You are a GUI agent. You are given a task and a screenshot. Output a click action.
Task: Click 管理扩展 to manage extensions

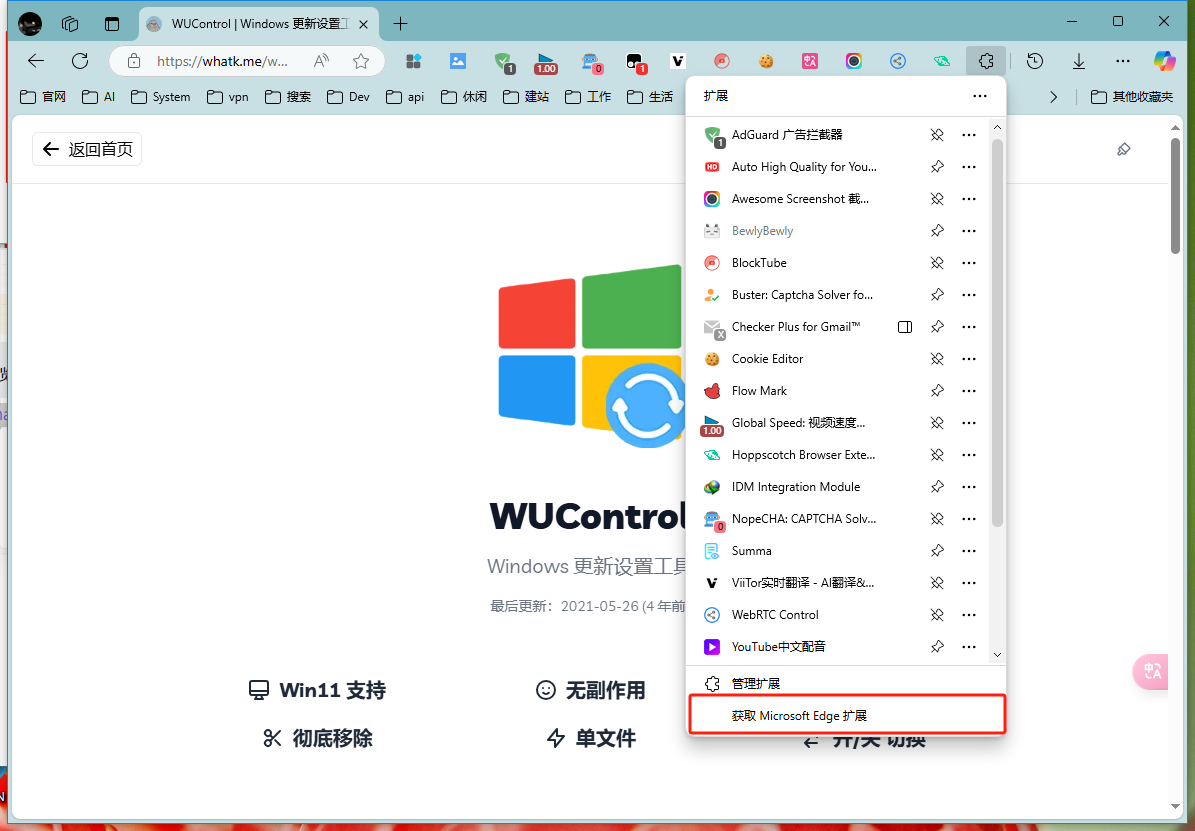click(x=846, y=684)
